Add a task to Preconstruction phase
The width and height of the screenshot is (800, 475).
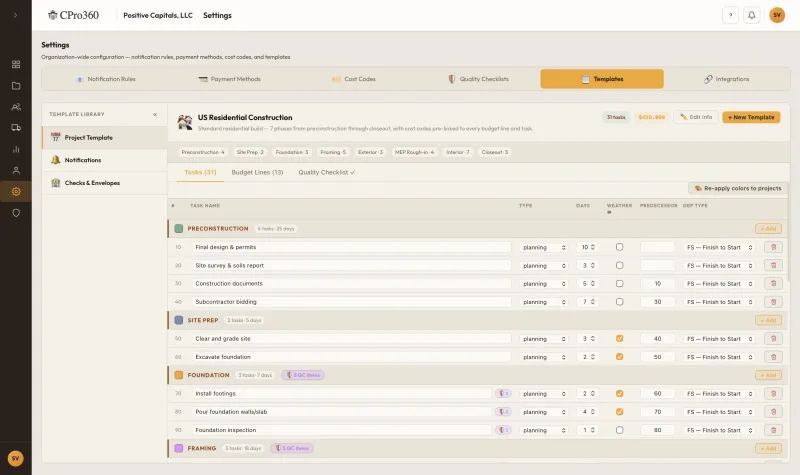[x=768, y=229]
